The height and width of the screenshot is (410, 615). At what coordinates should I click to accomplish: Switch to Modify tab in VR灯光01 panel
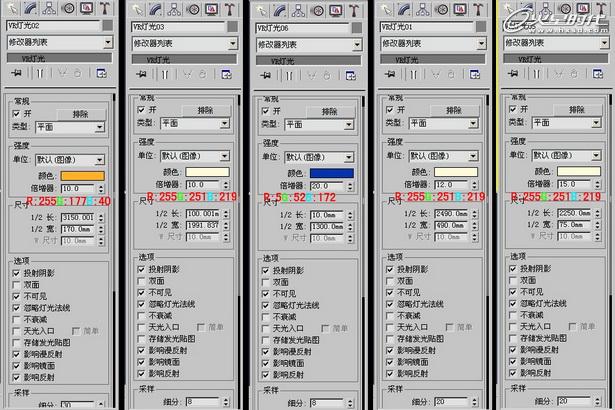[x=404, y=9]
